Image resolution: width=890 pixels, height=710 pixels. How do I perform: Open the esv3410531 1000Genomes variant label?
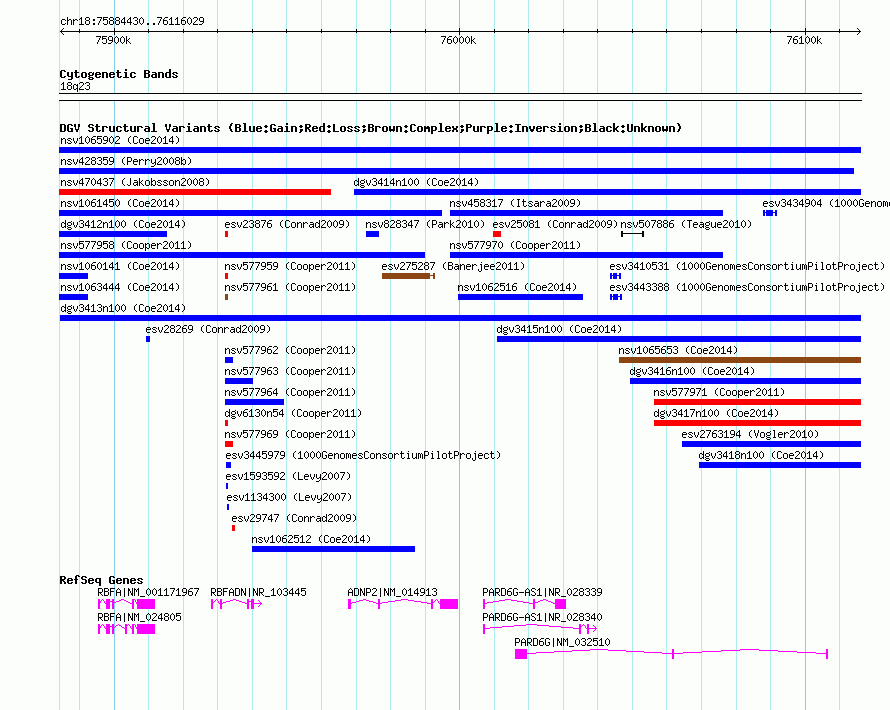pos(748,266)
